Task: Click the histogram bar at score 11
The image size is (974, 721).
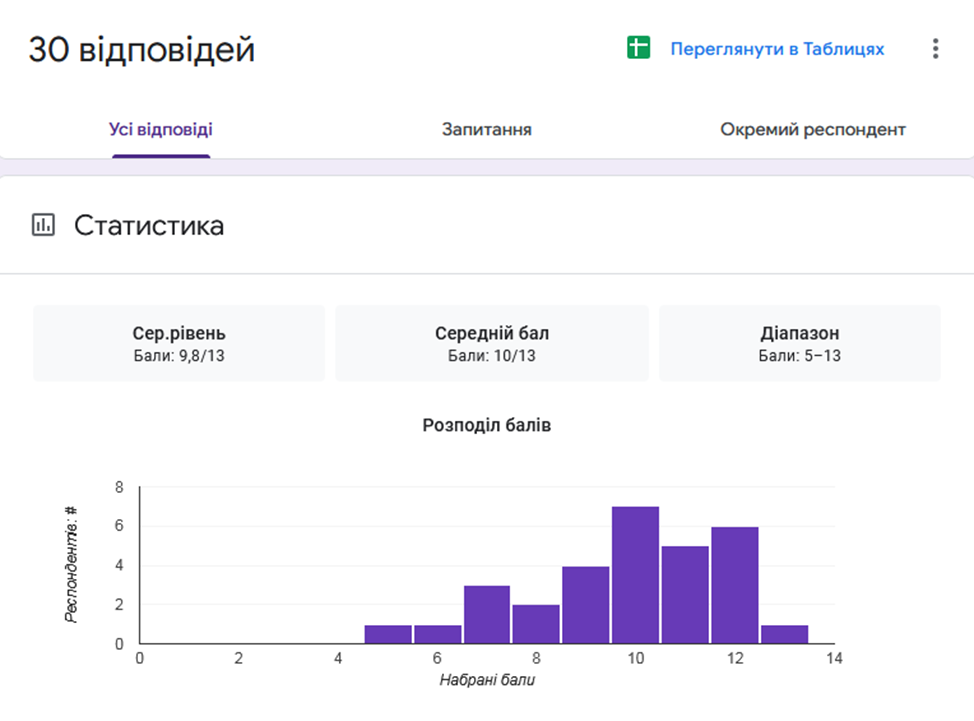Action: point(685,595)
